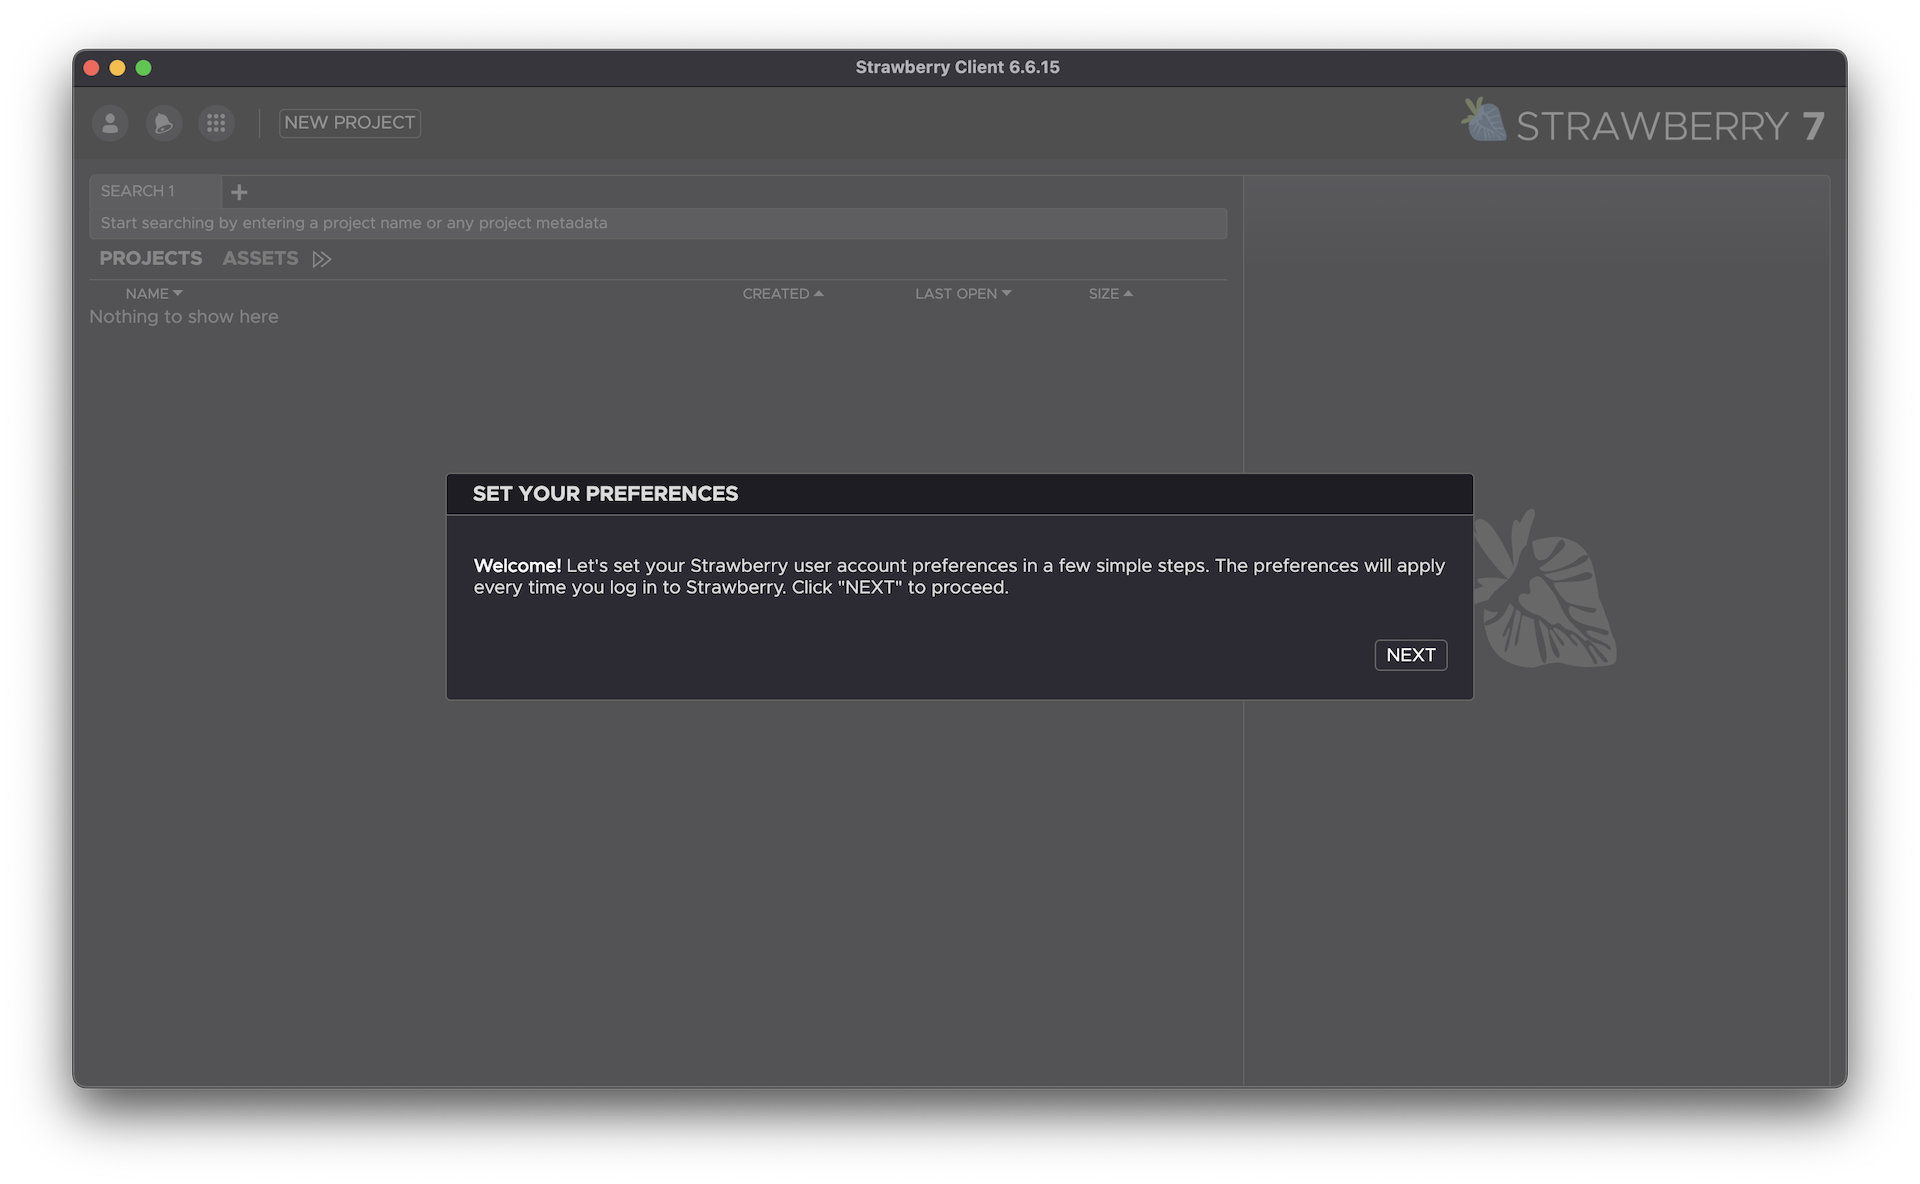Click the NEXT button in preferences dialog
The height and width of the screenshot is (1184, 1920).
pyautogui.click(x=1410, y=655)
